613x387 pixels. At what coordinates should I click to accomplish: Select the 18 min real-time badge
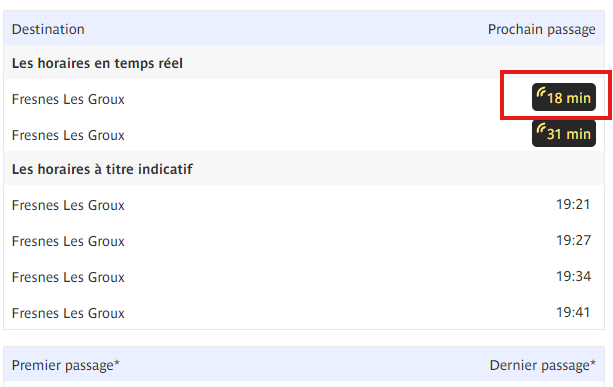(564, 97)
